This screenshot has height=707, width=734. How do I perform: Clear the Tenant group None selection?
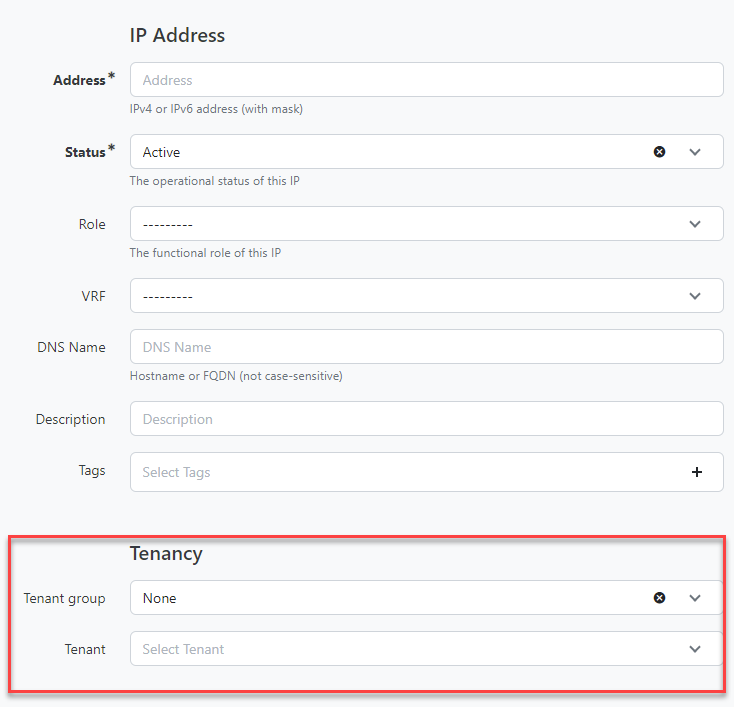[659, 598]
